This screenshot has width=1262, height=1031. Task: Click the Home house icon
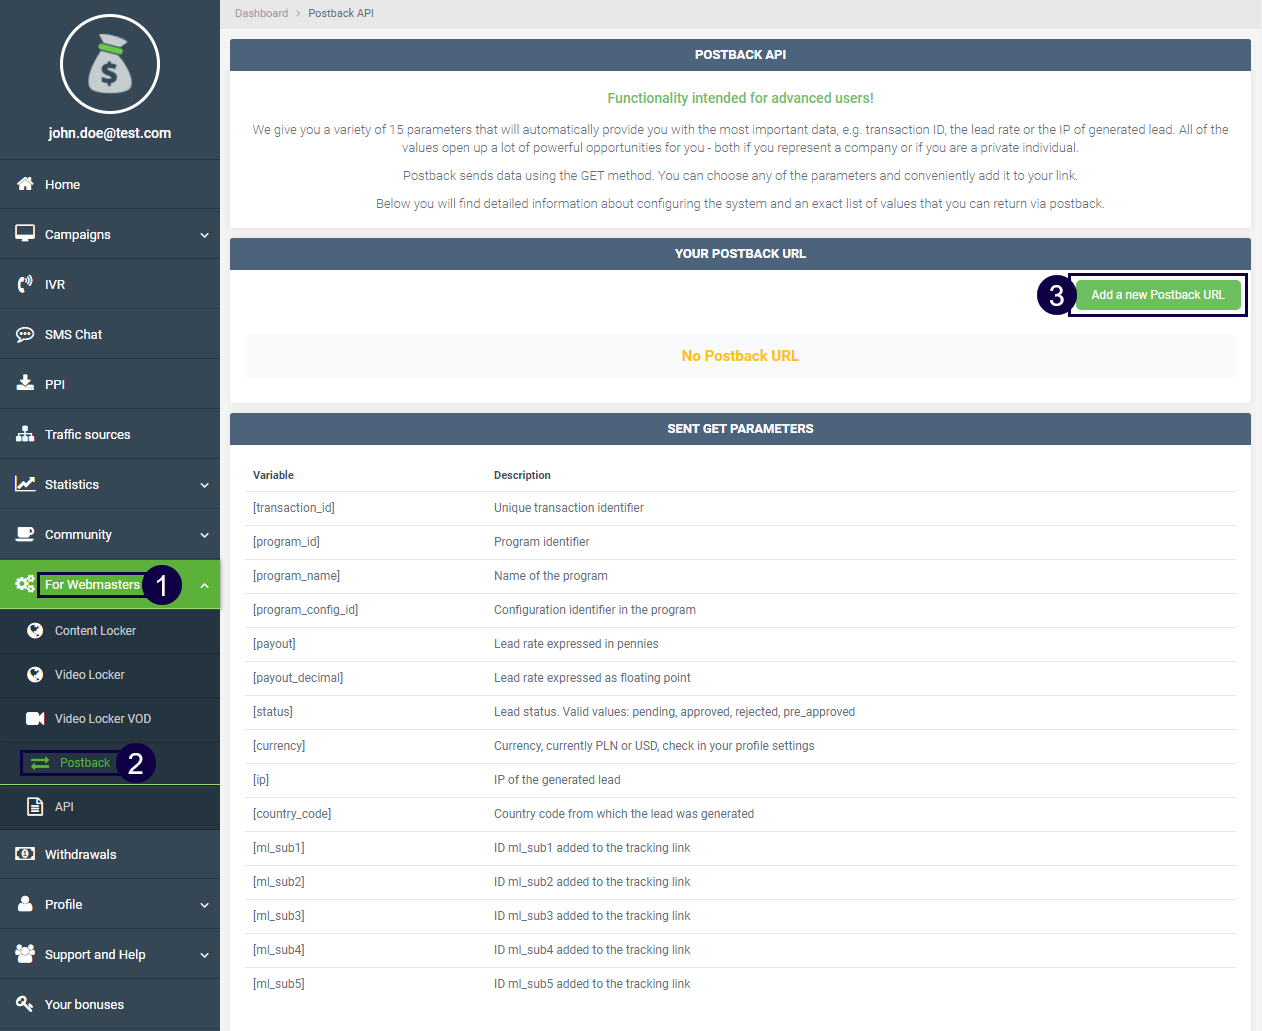(x=25, y=184)
